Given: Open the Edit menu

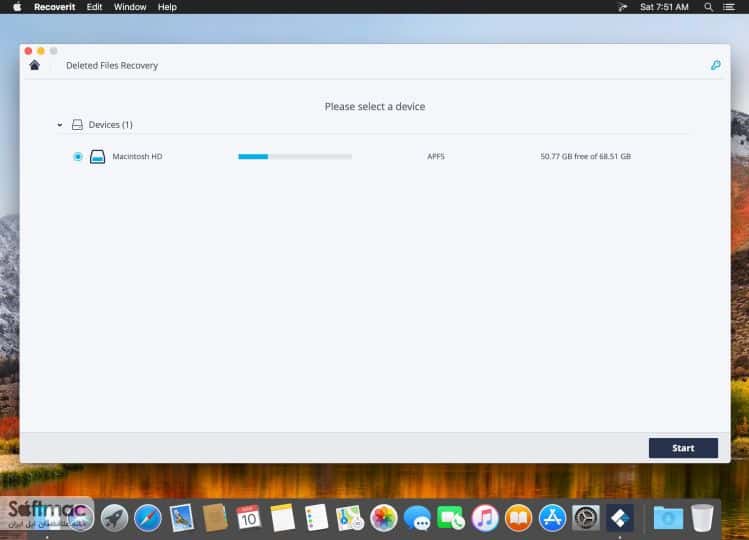Looking at the screenshot, I should click(x=94, y=7).
